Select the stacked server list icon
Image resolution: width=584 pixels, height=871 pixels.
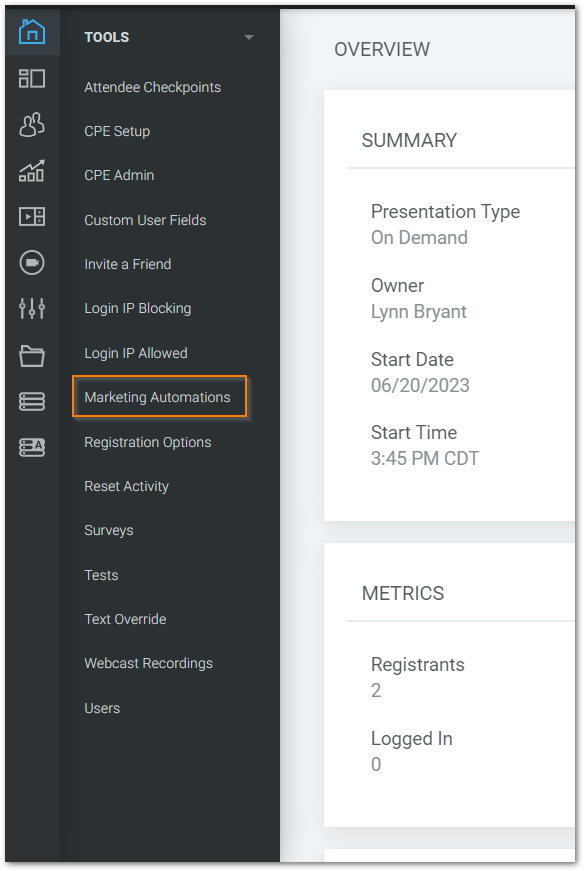pyautogui.click(x=32, y=401)
